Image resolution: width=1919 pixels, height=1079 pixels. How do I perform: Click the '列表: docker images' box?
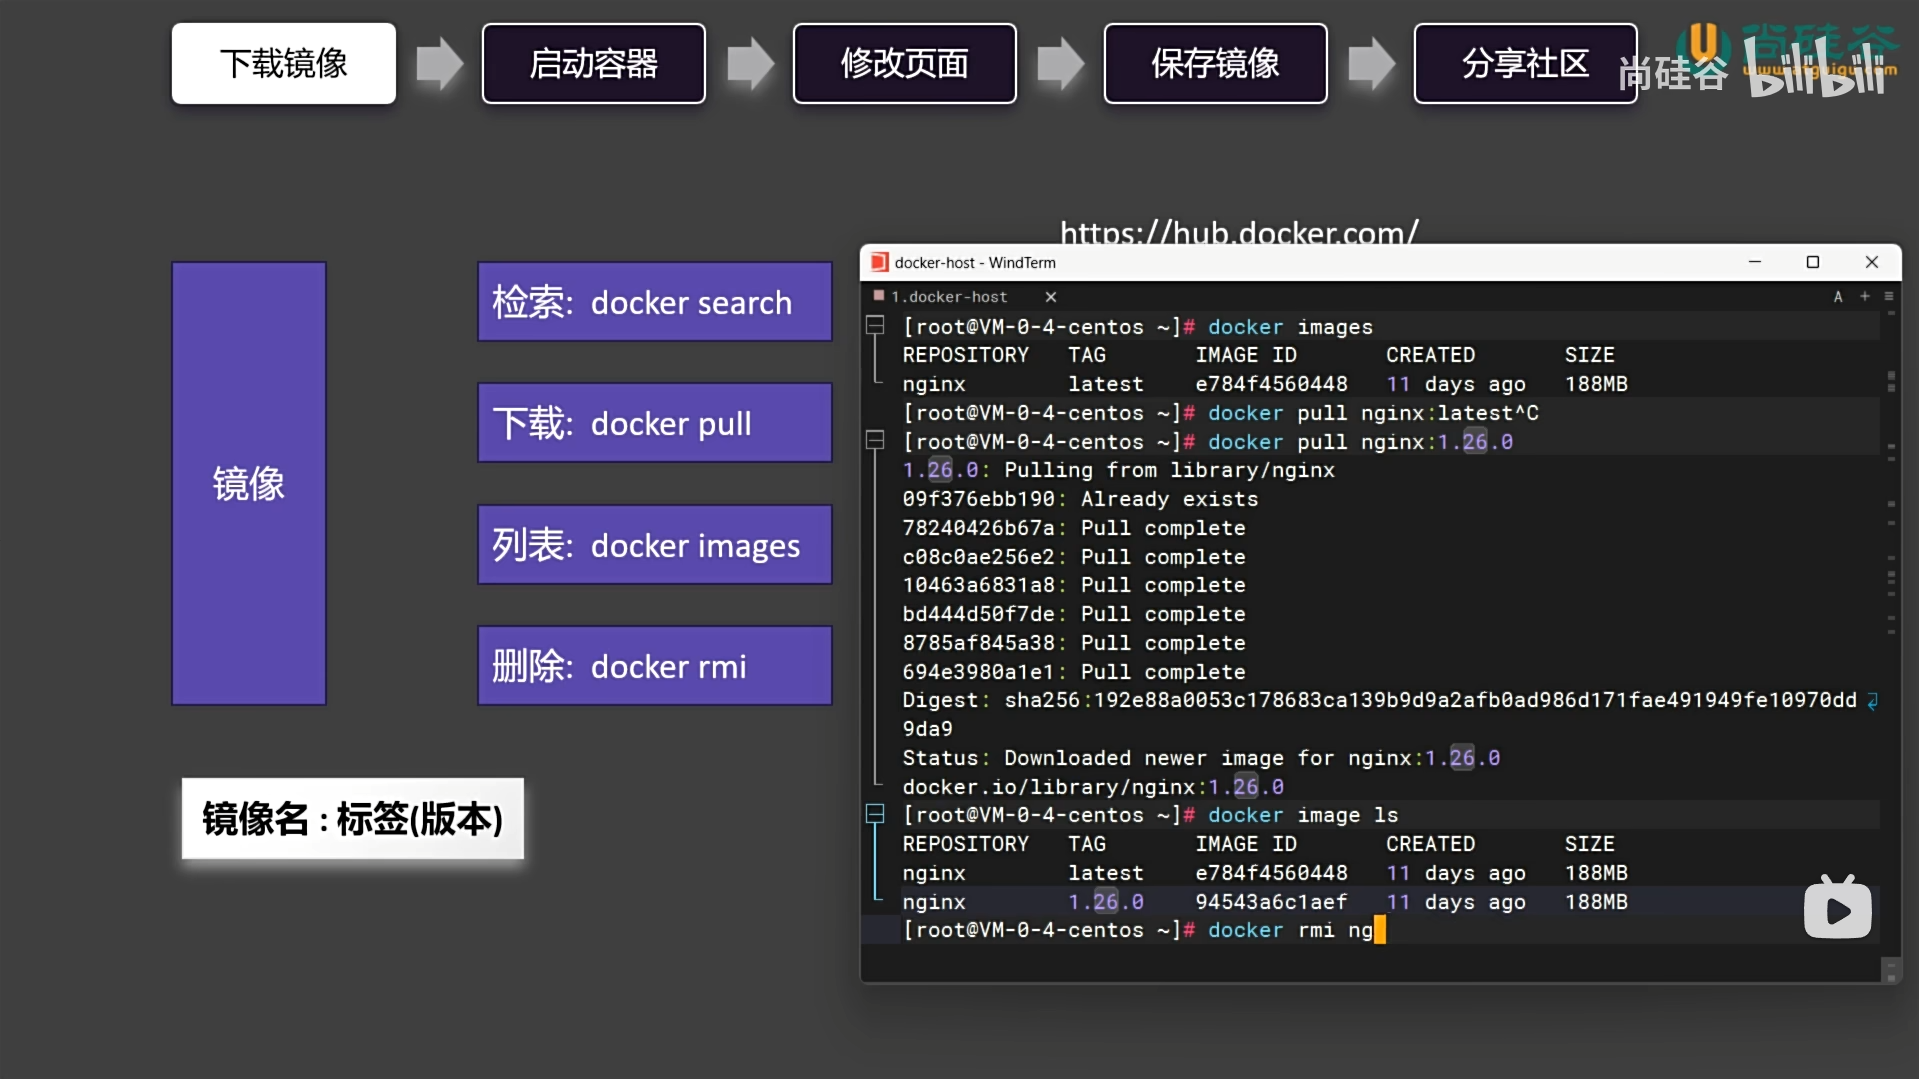pyautogui.click(x=655, y=545)
